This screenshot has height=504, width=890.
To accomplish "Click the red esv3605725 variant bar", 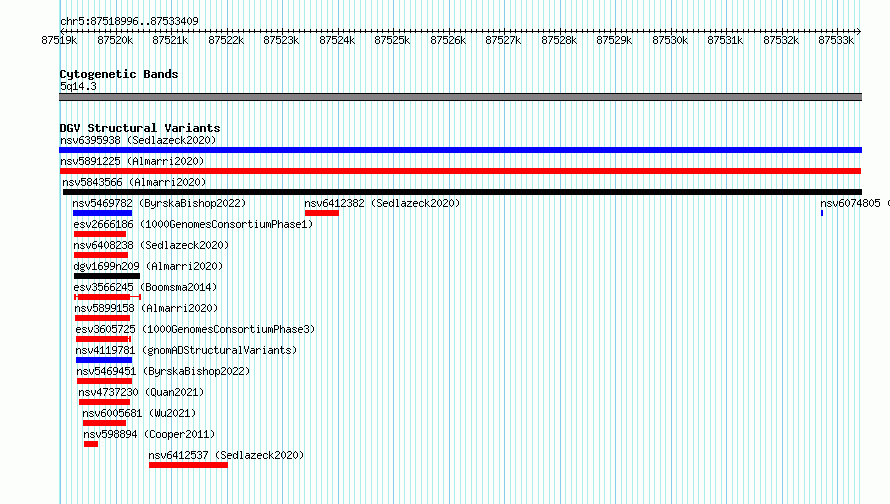I will [x=103, y=339].
